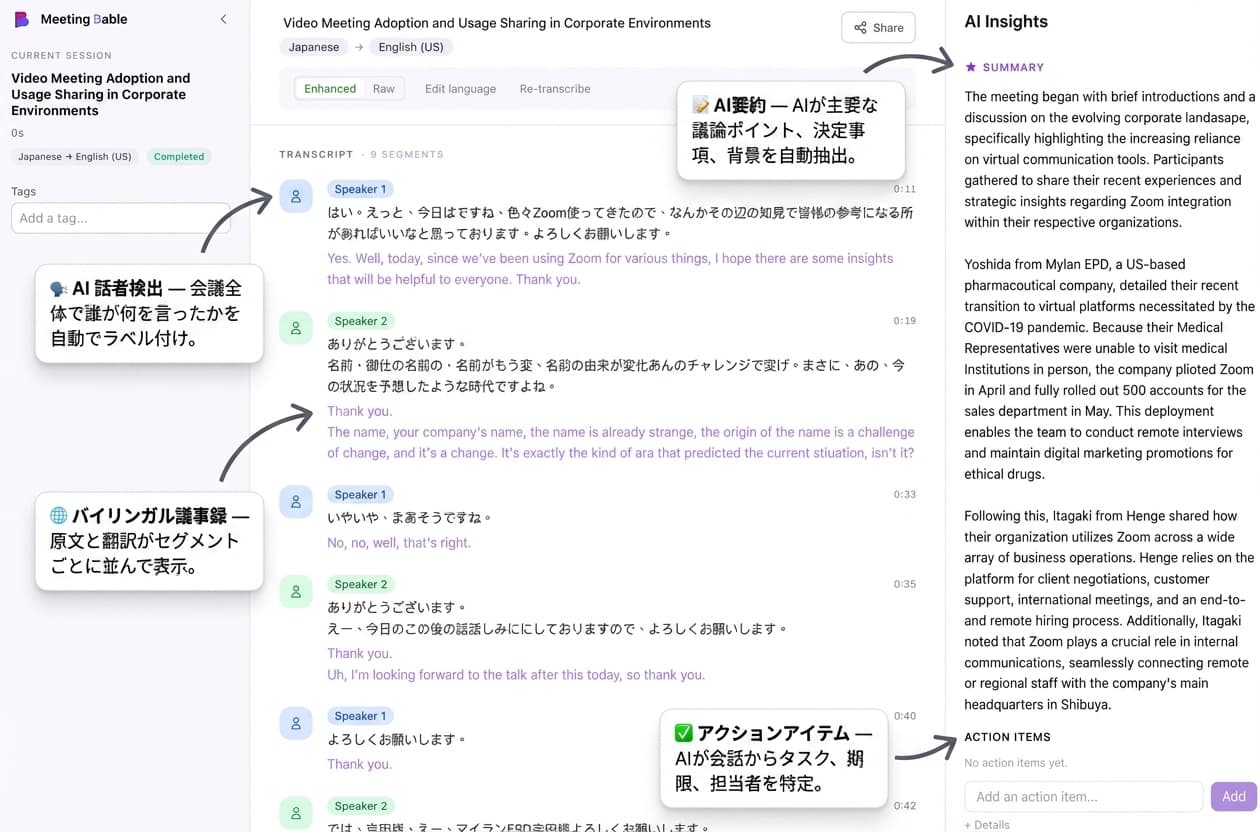Select the Enhanced transcript tab
Image resolution: width=1260 pixels, height=832 pixels.
point(330,88)
